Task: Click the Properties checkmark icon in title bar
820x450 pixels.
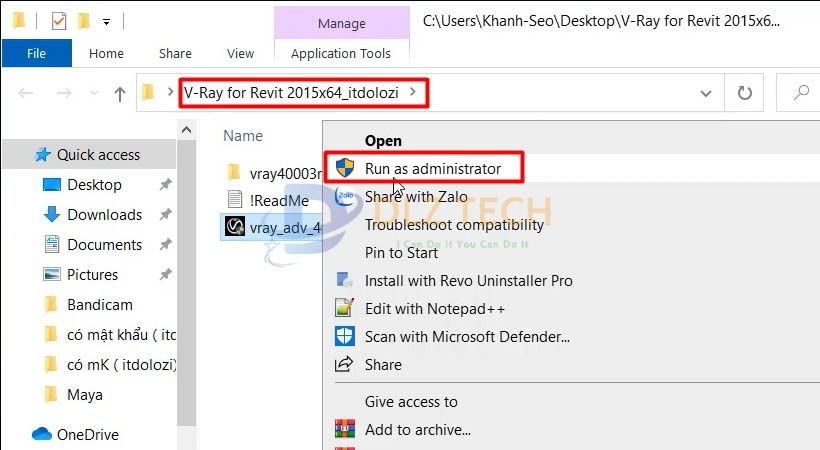Action: tap(59, 21)
